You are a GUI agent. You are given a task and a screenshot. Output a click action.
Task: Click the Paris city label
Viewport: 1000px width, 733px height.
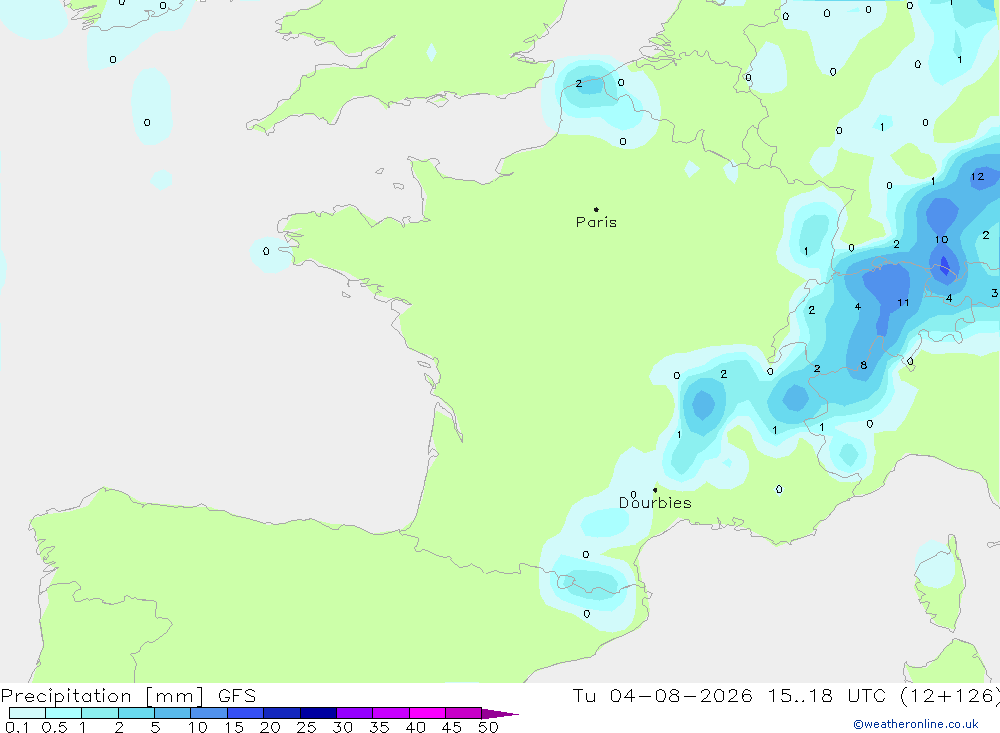[x=596, y=222]
